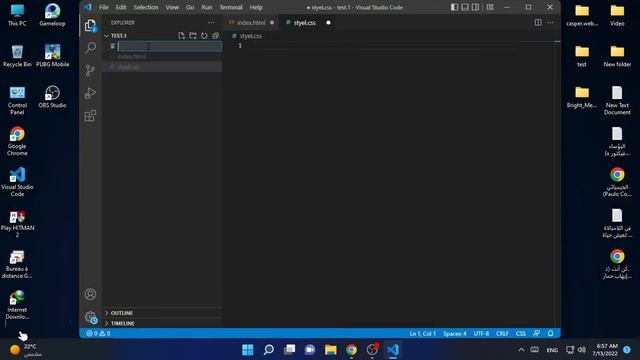
Task: Open the Go menu
Action: 190,7
